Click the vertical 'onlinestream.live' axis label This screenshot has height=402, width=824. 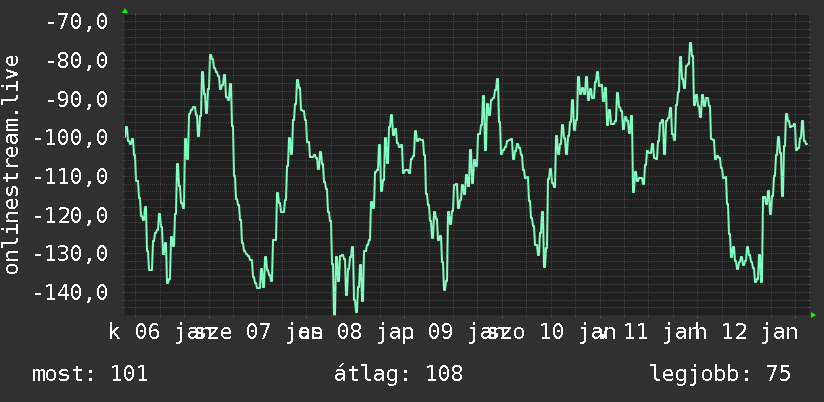(x=11, y=164)
